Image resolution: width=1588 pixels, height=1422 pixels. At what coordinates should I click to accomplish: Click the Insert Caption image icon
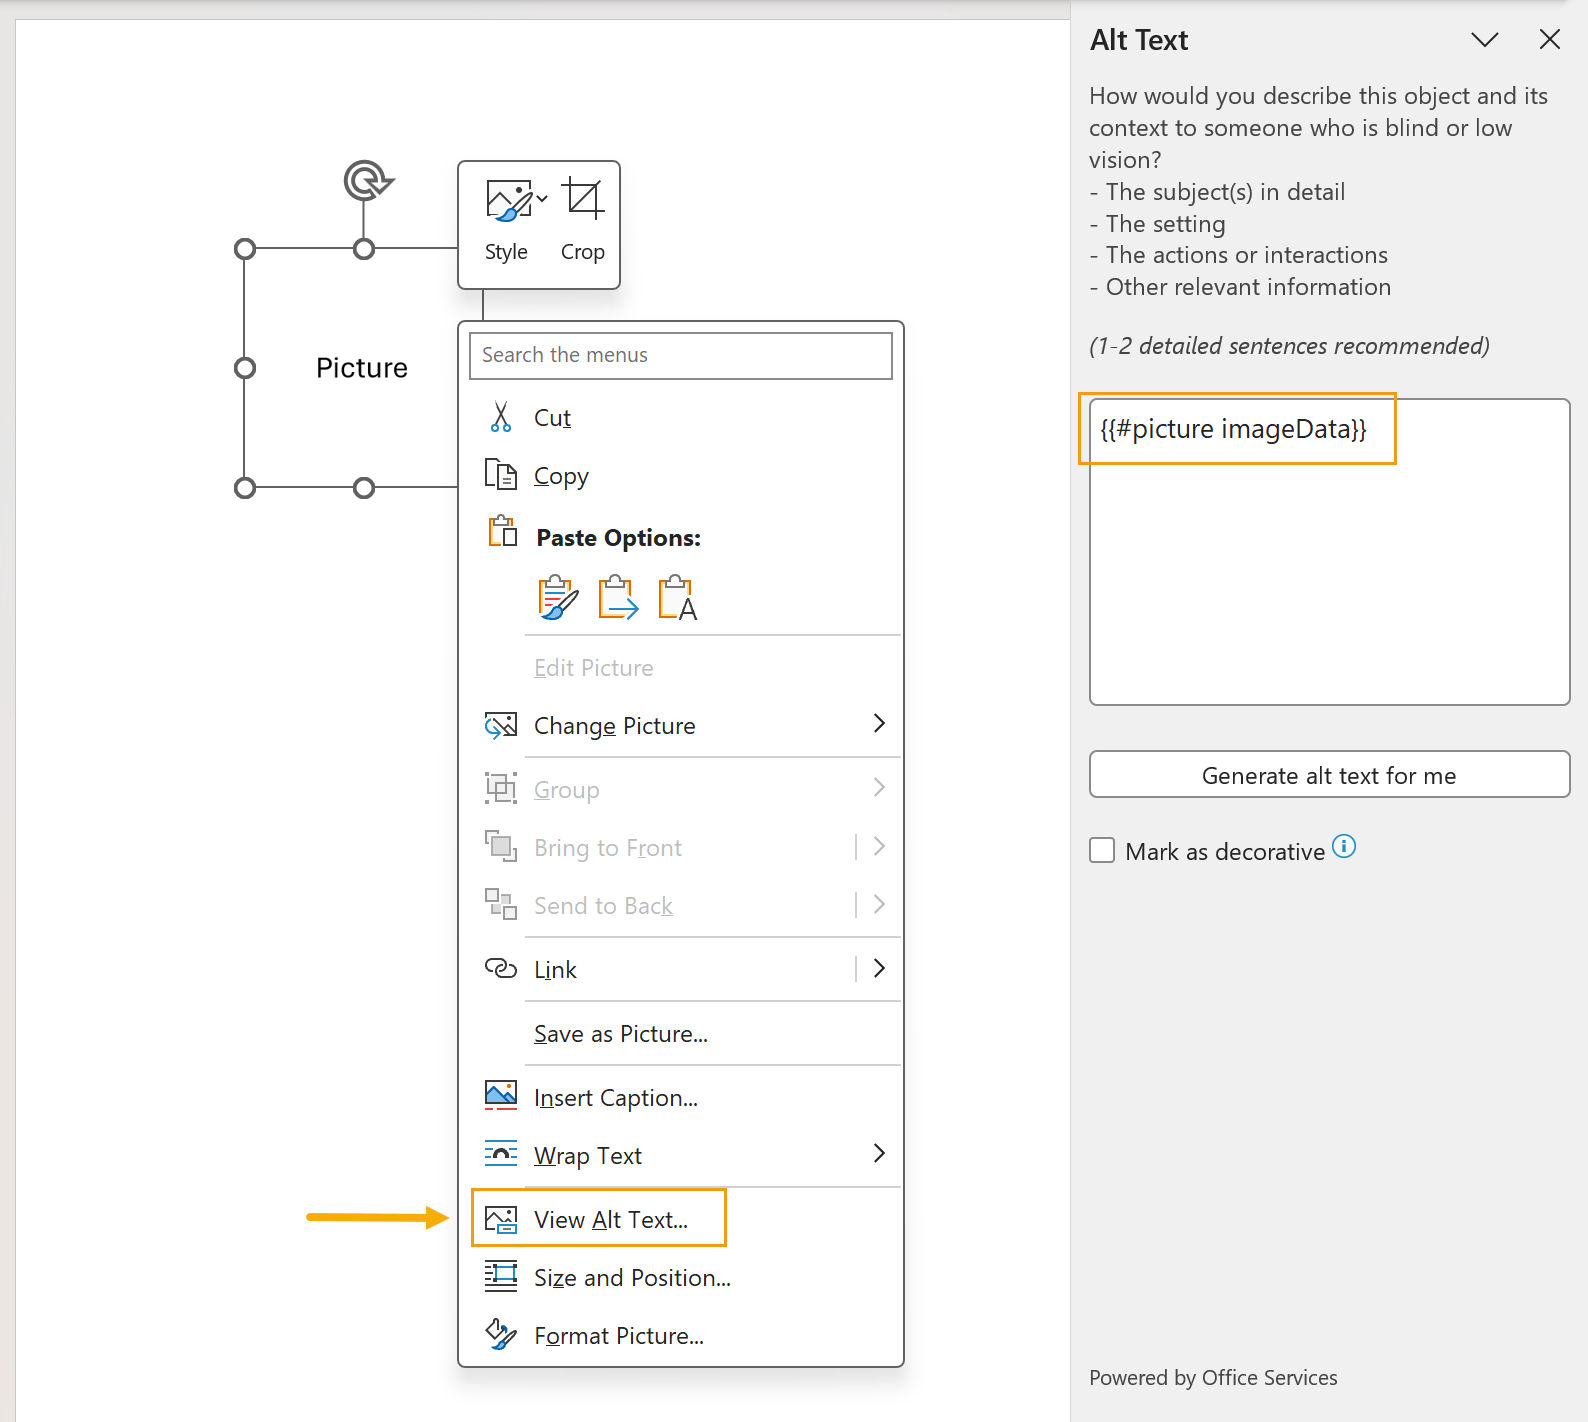coord(501,1096)
